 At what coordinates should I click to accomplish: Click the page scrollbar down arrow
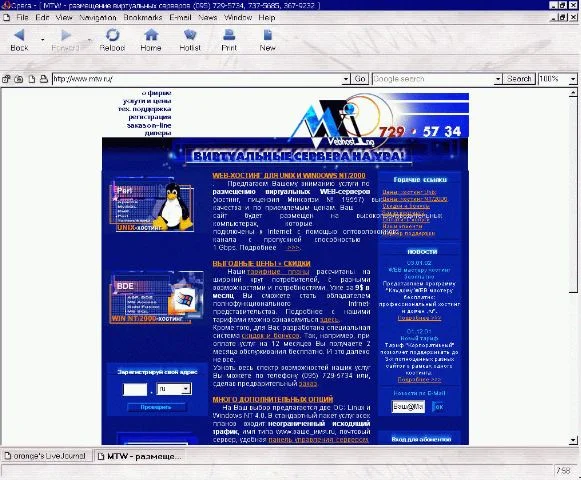573,440
